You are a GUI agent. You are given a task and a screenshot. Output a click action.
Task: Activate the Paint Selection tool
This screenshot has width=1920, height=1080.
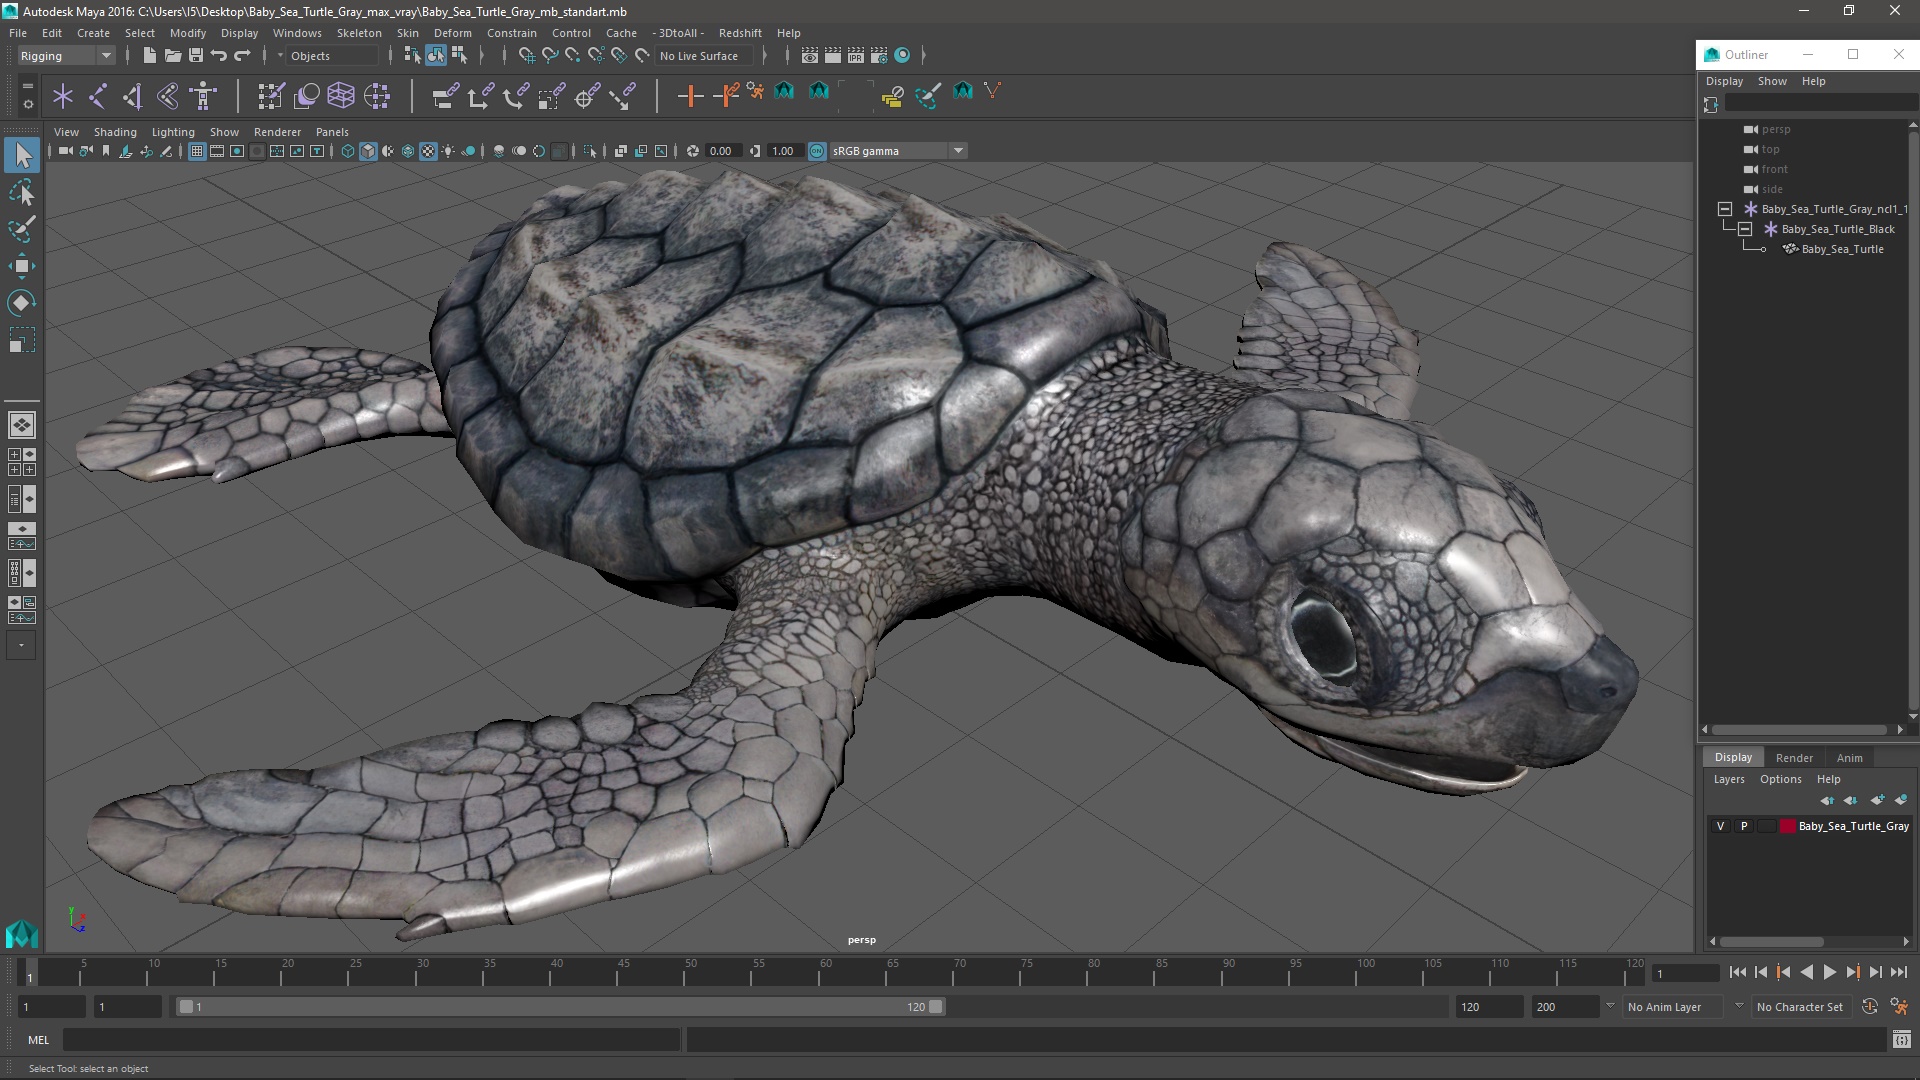(22, 229)
